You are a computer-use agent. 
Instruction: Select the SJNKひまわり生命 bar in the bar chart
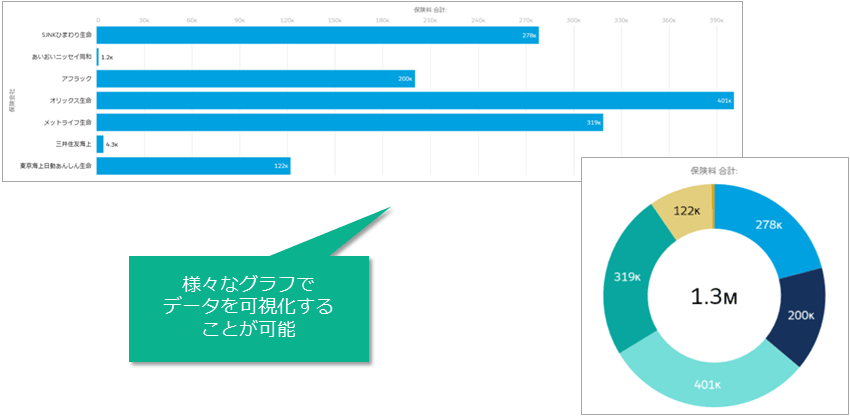pyautogui.click(x=318, y=35)
